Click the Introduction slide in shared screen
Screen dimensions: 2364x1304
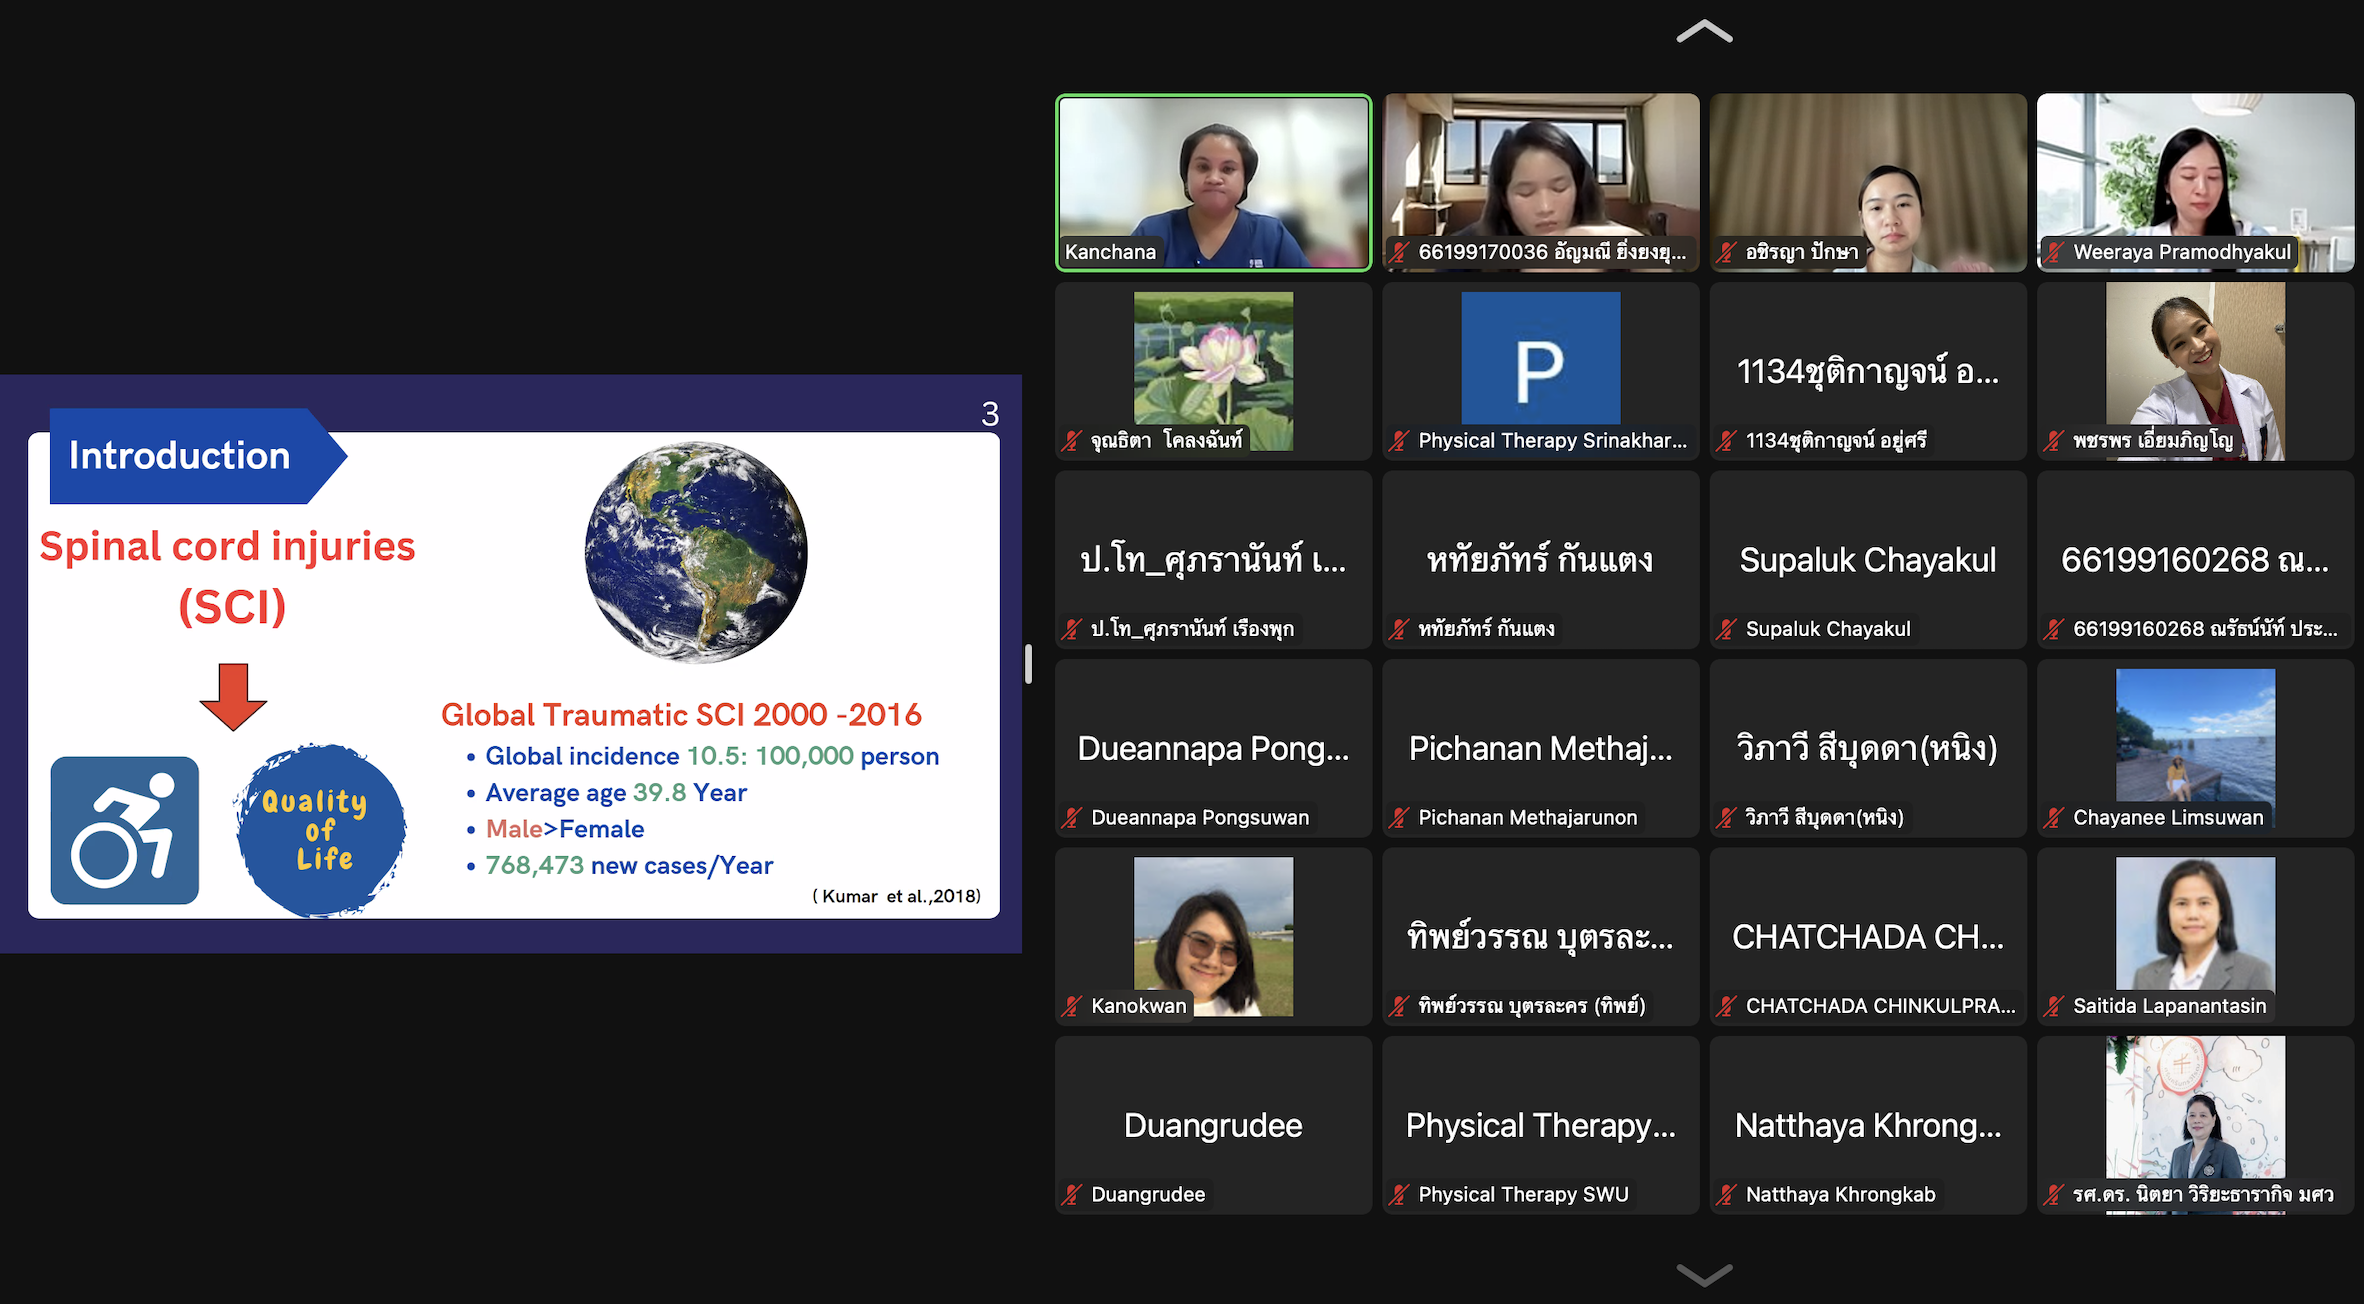pyautogui.click(x=511, y=664)
